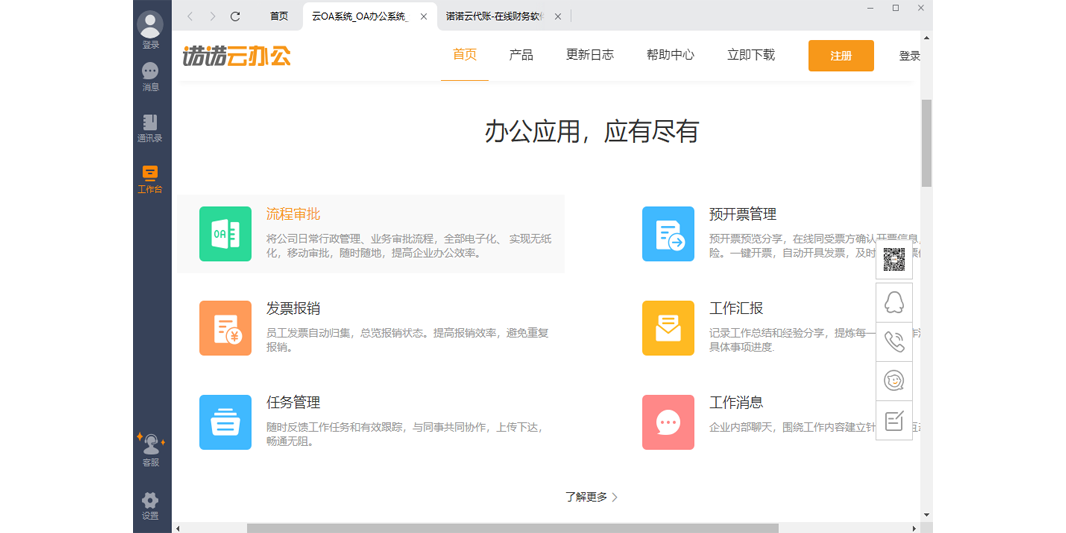Click the orange 注册 button
Screen dimensions: 1066x533
(841, 56)
